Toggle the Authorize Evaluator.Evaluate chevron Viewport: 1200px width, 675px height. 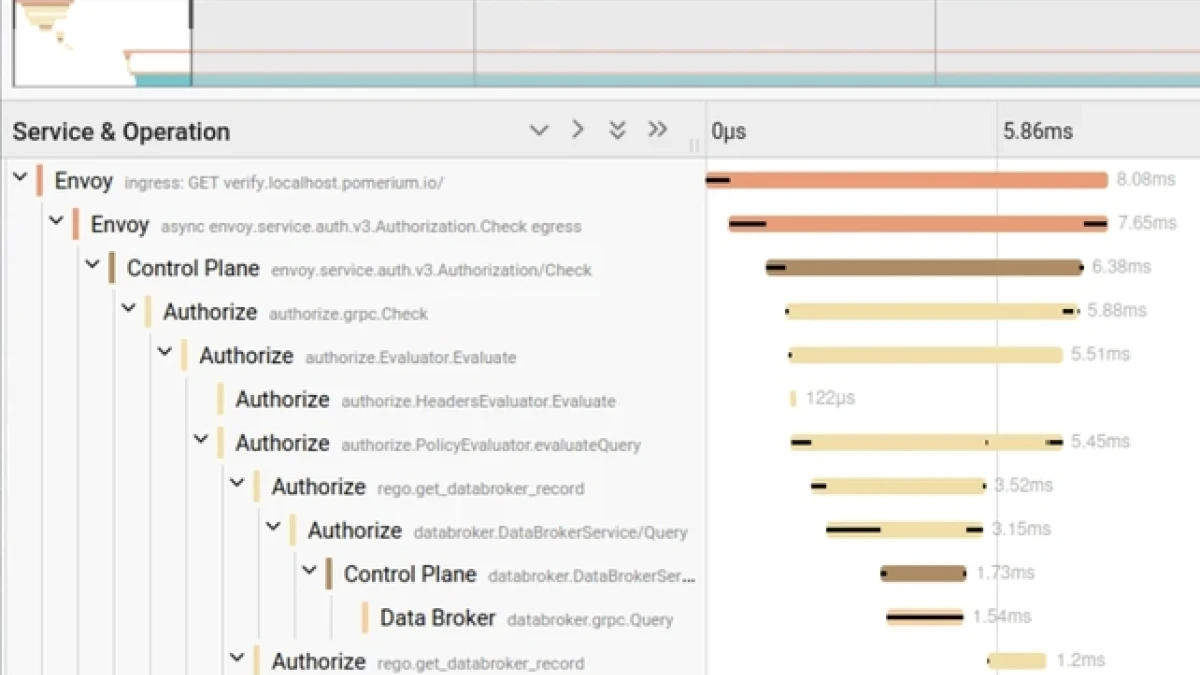(164, 352)
